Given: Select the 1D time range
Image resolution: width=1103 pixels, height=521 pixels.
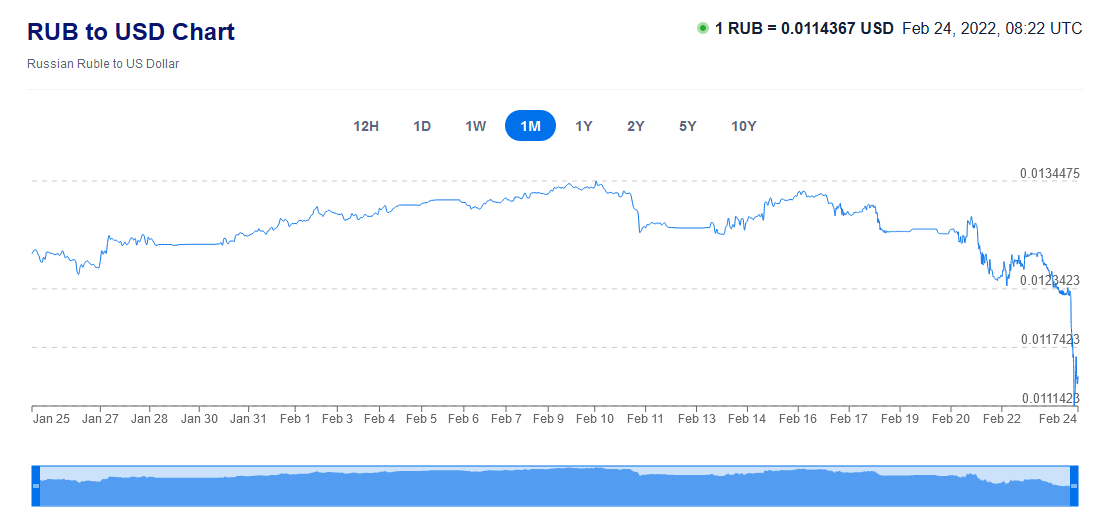Looking at the screenshot, I should click(422, 127).
